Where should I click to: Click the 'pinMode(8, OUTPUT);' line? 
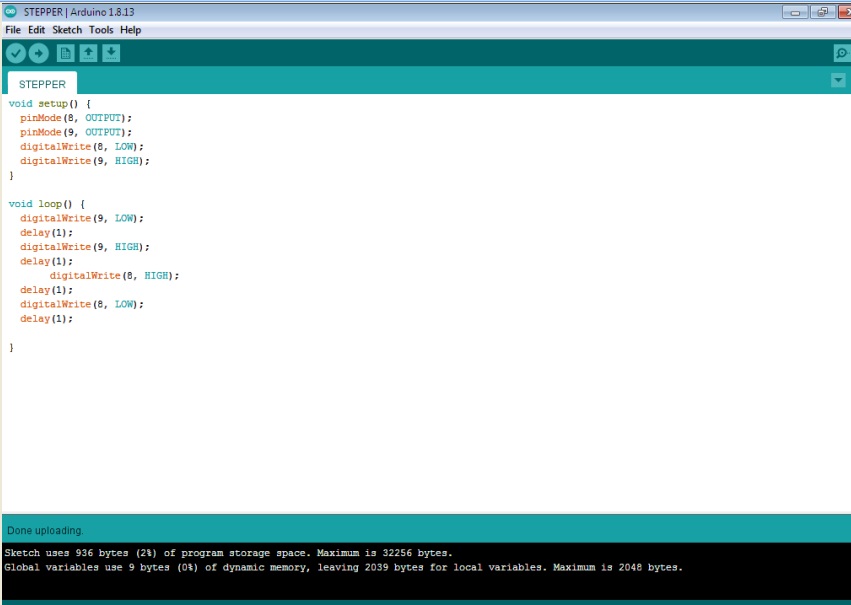pos(75,118)
